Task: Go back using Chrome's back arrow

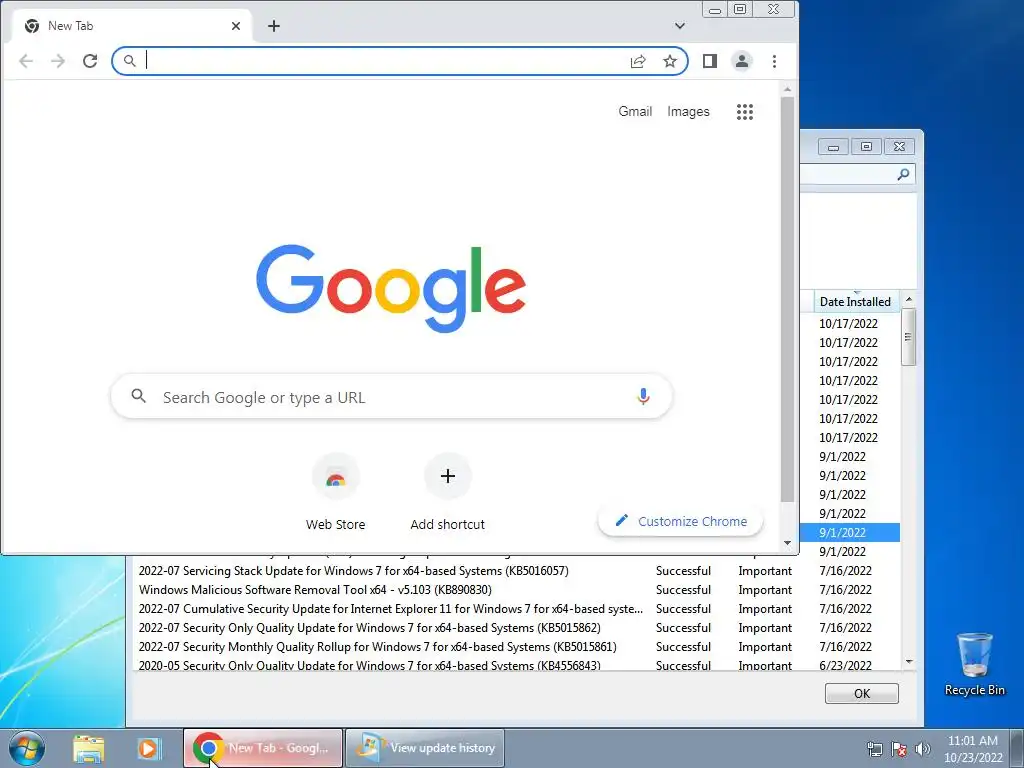Action: [26, 61]
